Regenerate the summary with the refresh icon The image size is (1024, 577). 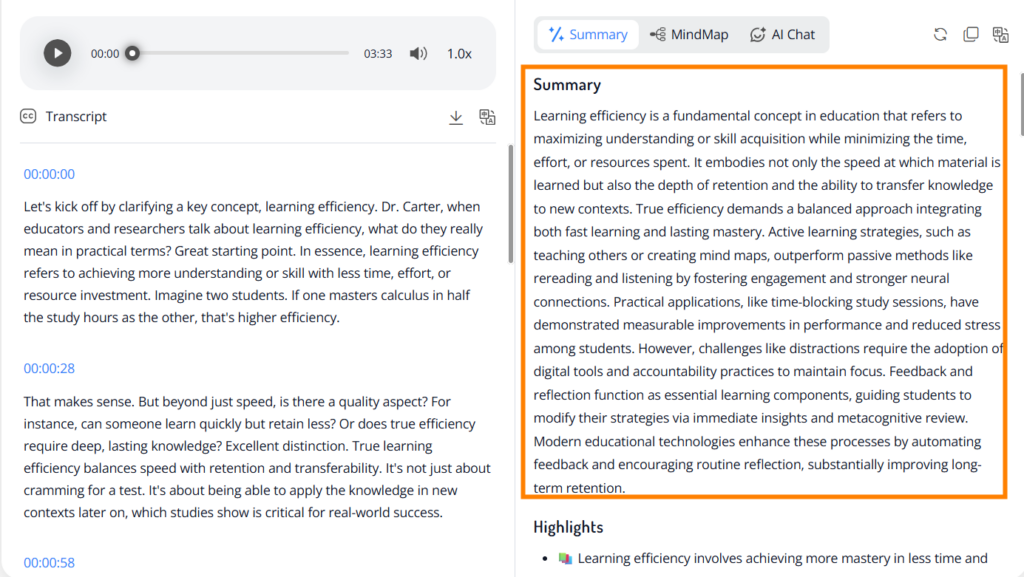click(x=940, y=35)
